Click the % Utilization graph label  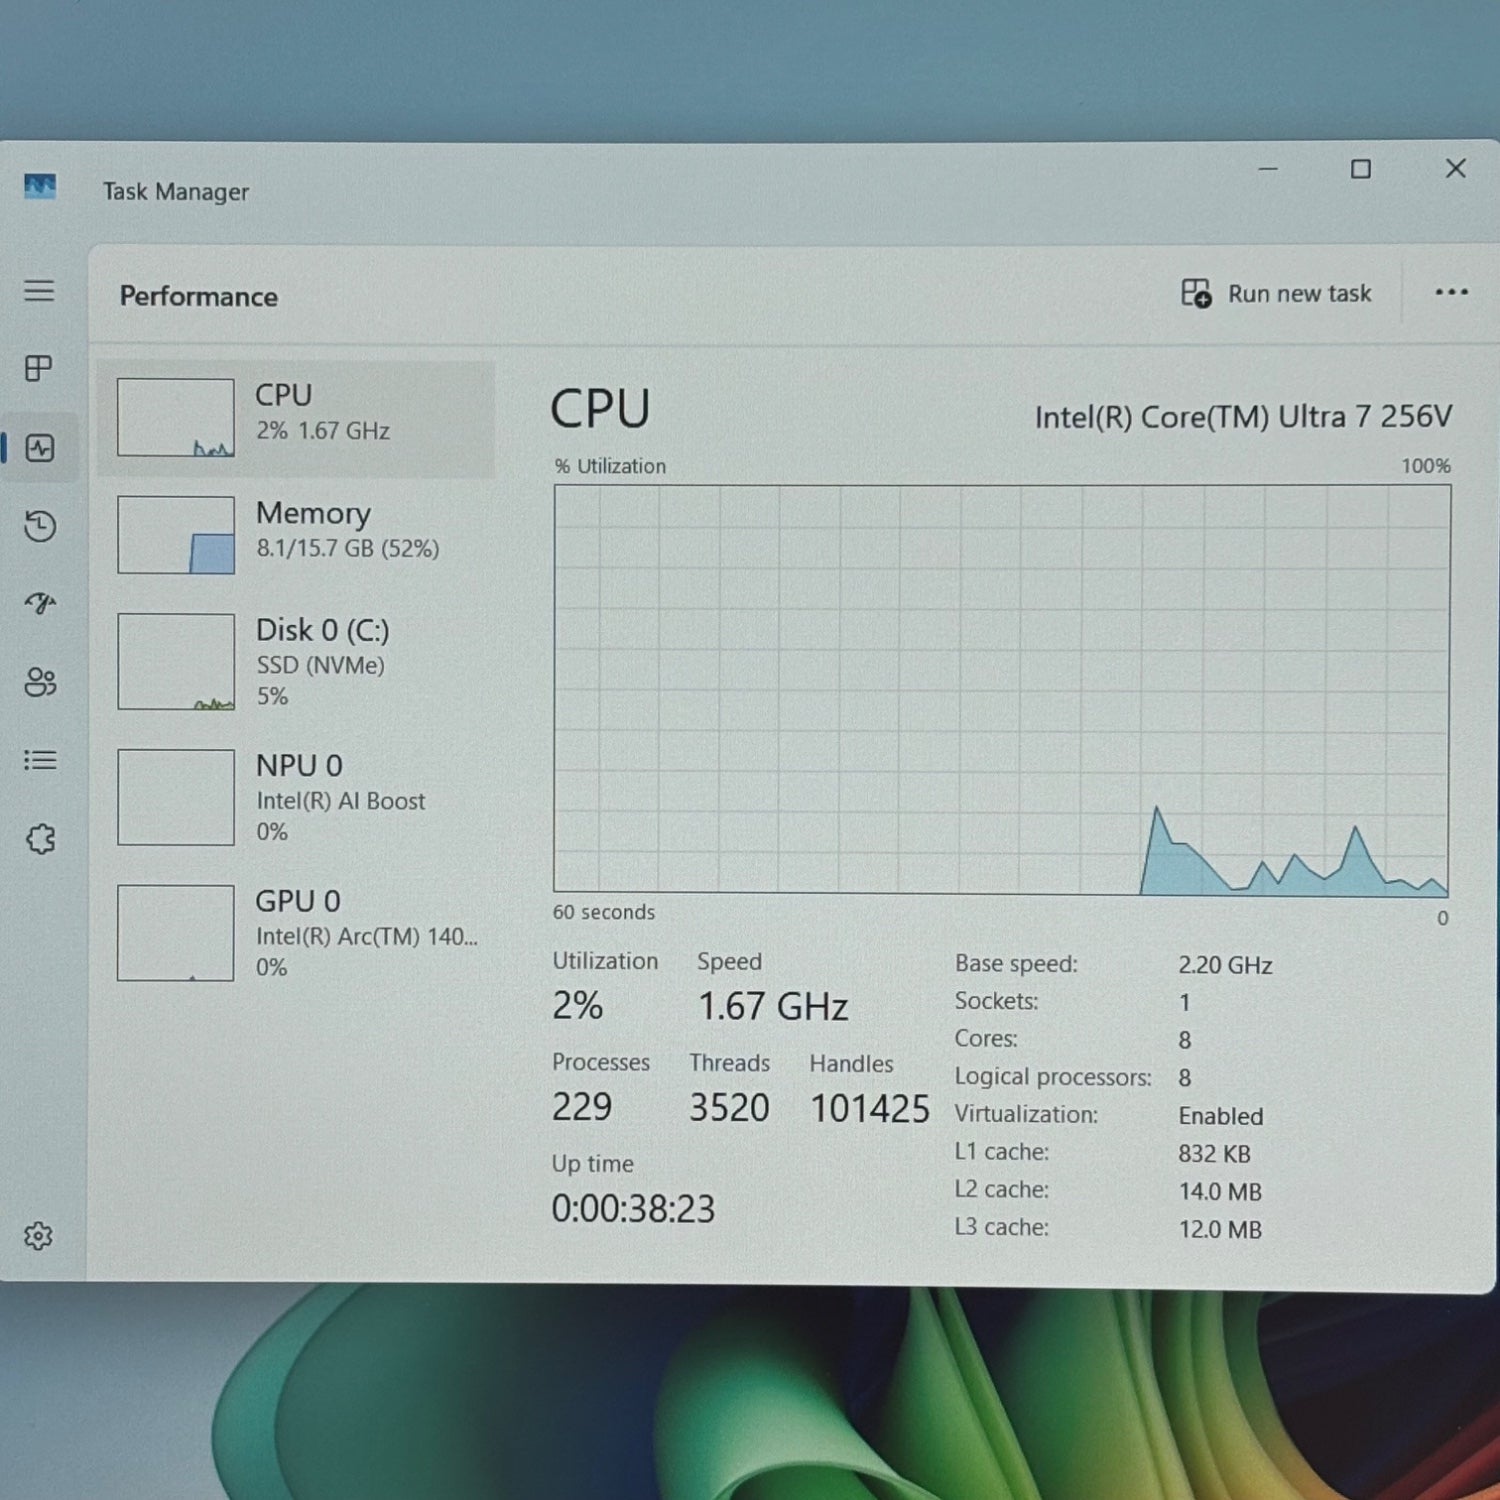pos(610,466)
